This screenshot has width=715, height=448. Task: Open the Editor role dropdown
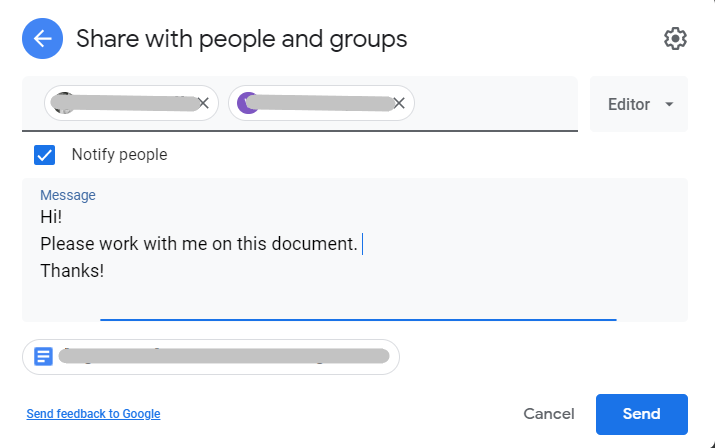(639, 104)
